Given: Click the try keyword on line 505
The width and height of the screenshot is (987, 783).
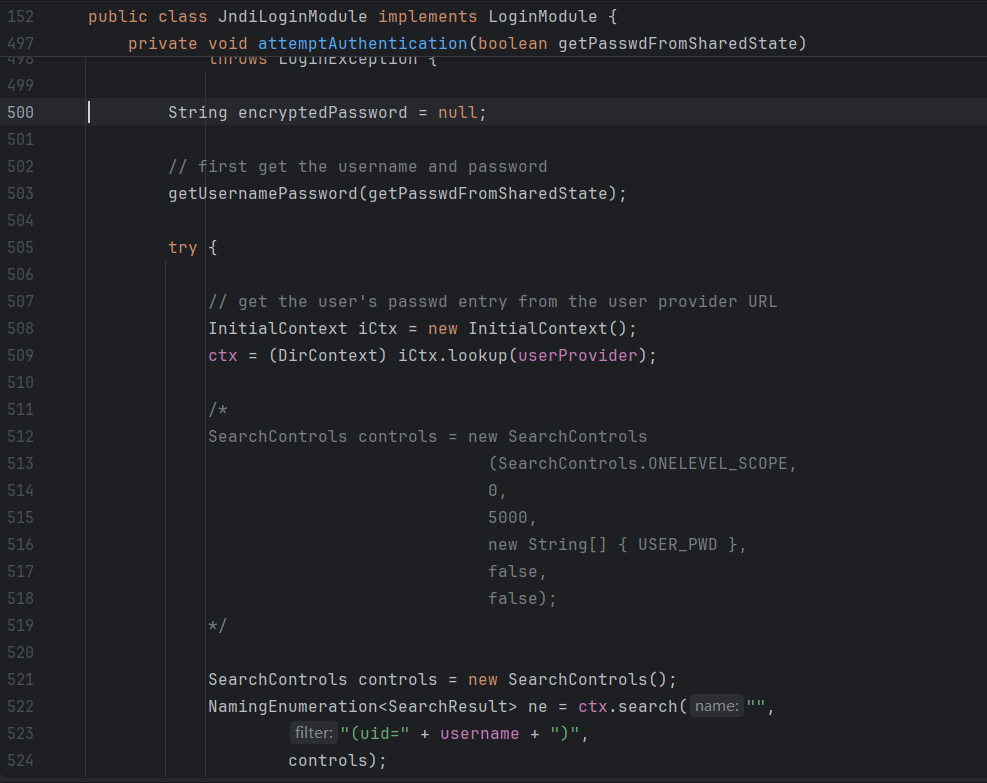Looking at the screenshot, I should tap(182, 248).
